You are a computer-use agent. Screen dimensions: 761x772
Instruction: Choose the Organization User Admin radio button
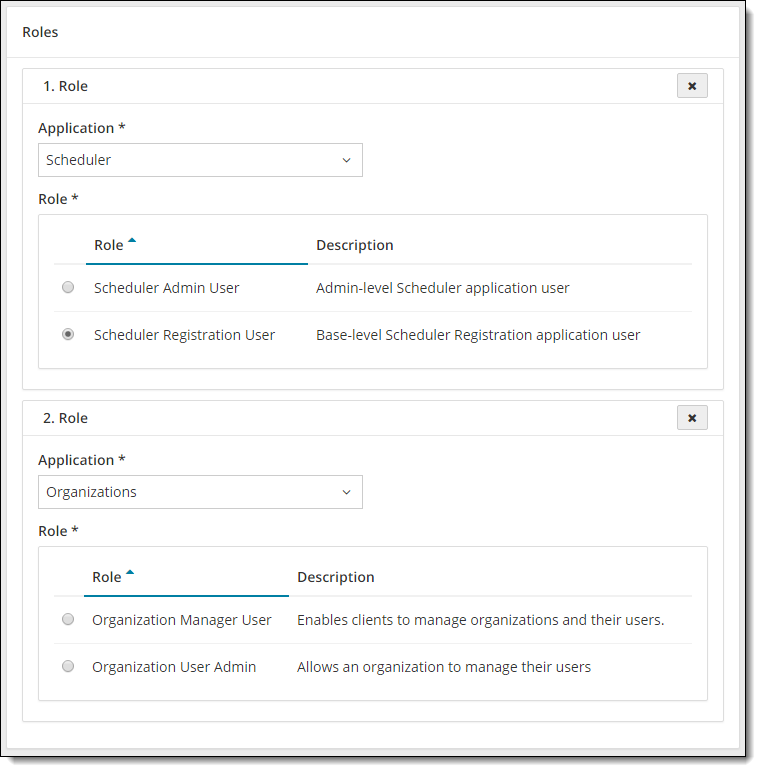68,666
